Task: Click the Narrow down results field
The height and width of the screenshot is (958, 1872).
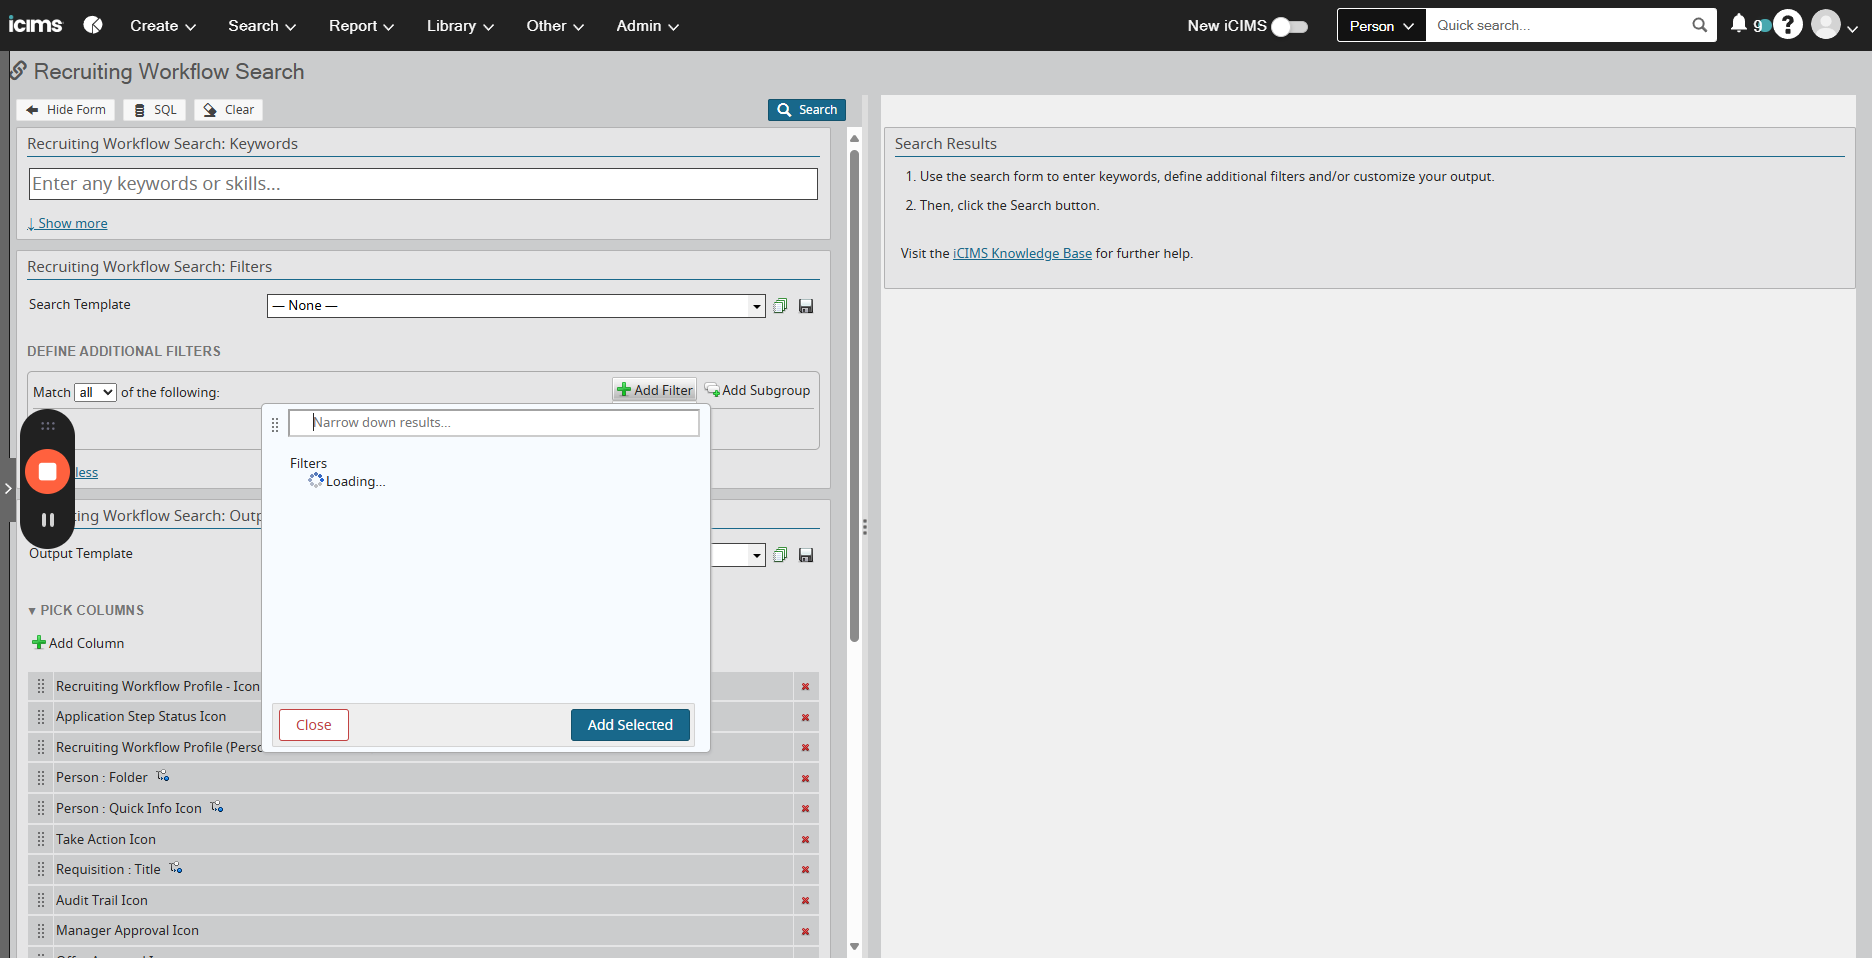Action: [494, 423]
